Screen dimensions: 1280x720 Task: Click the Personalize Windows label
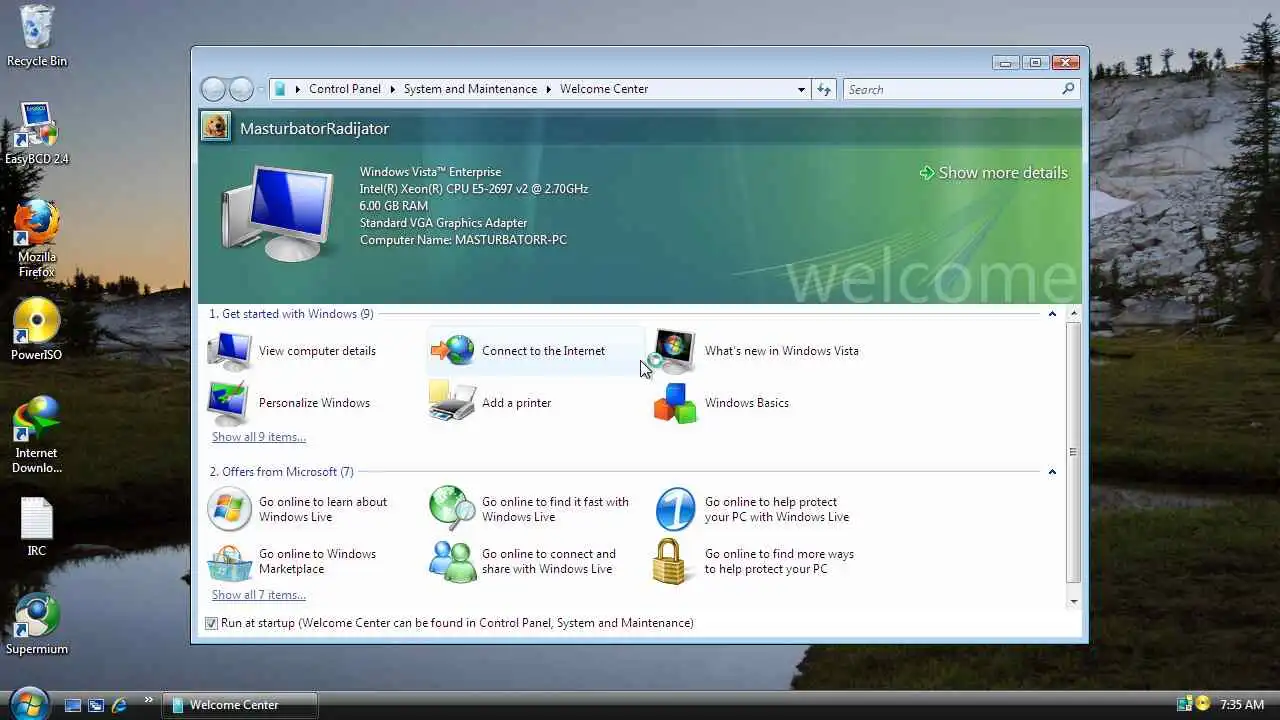pyautogui.click(x=314, y=403)
